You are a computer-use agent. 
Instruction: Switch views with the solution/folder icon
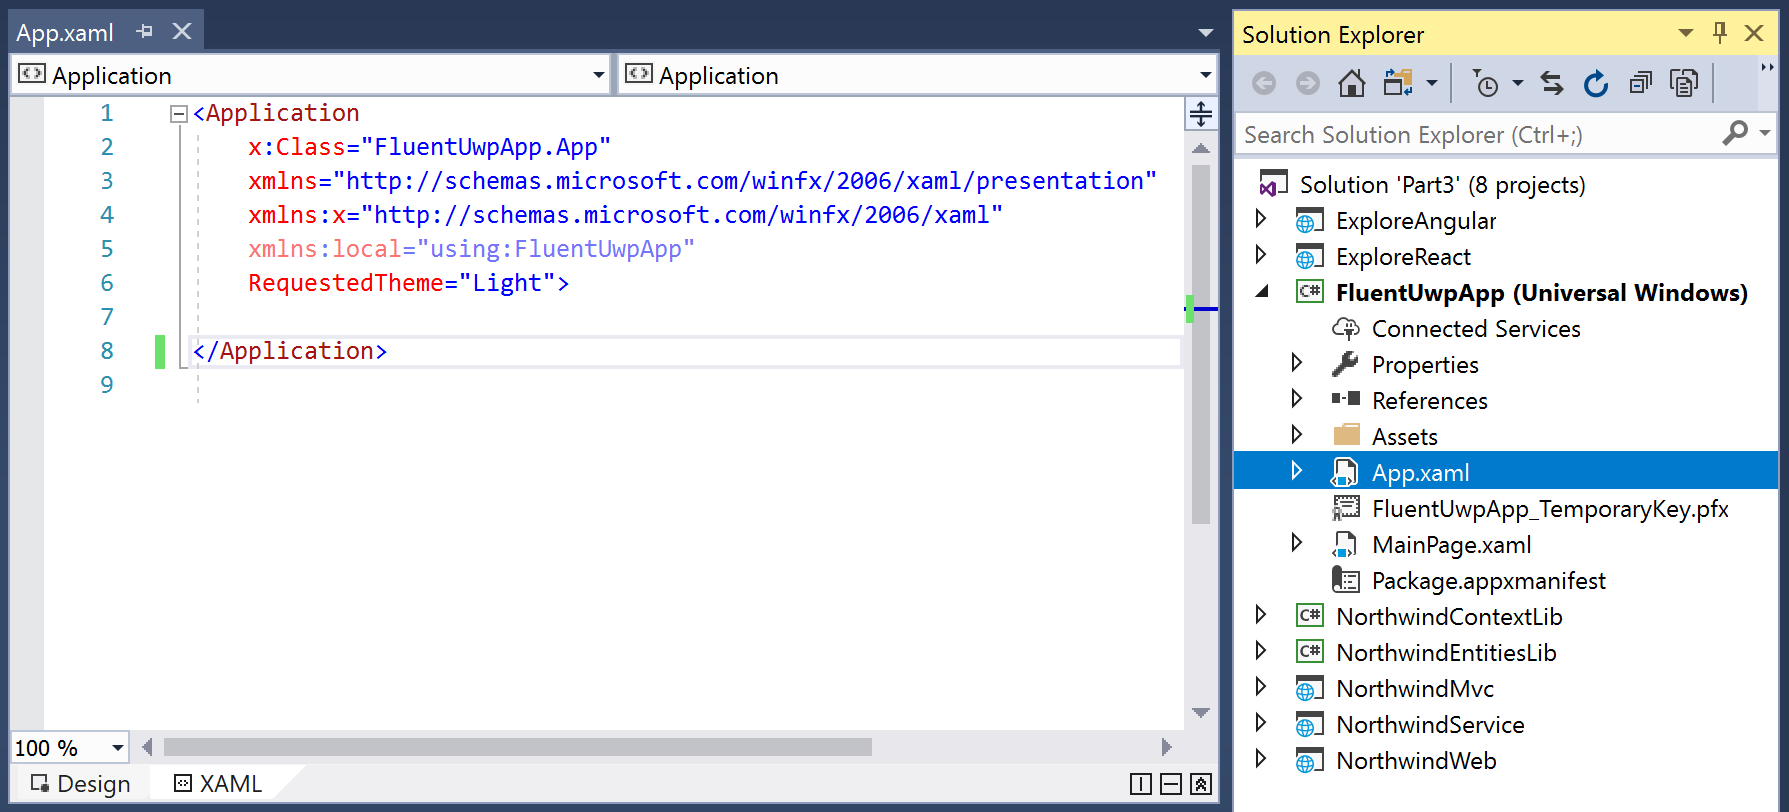pos(1398,83)
